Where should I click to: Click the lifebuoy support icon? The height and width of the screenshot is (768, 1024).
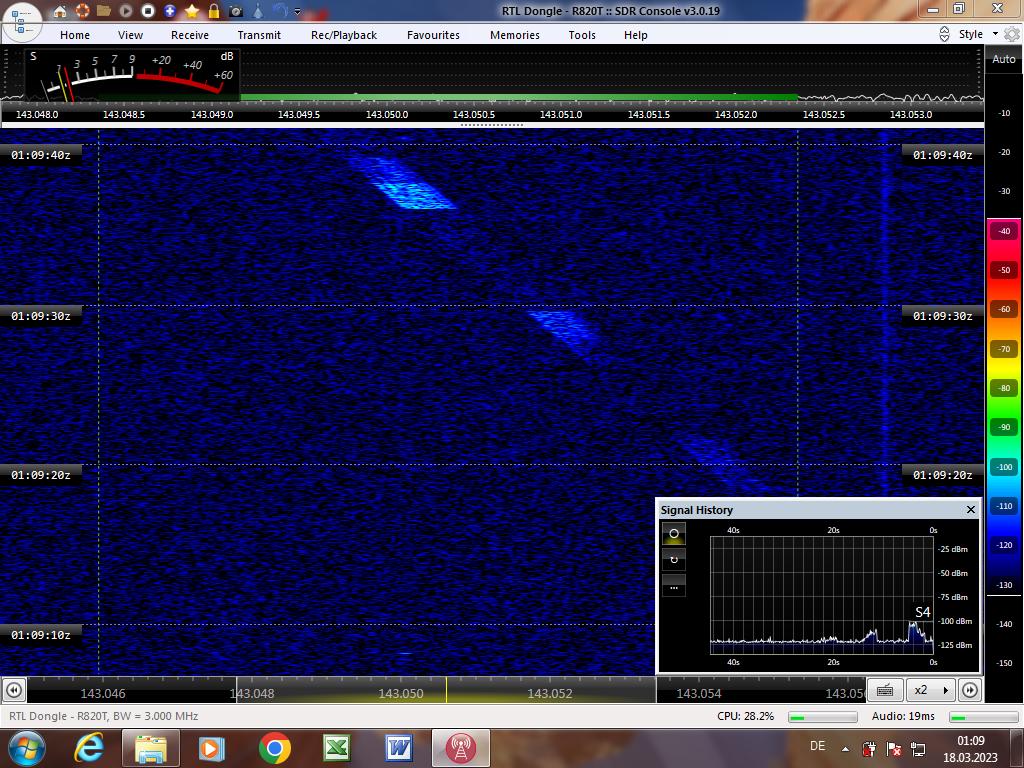(82, 11)
